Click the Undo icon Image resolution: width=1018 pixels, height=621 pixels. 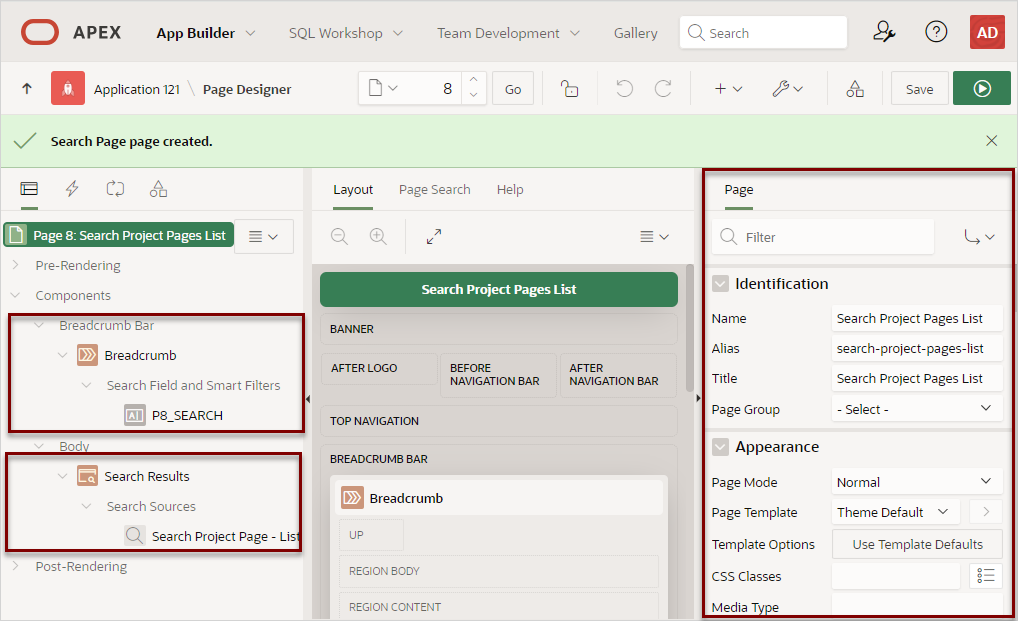pos(624,89)
